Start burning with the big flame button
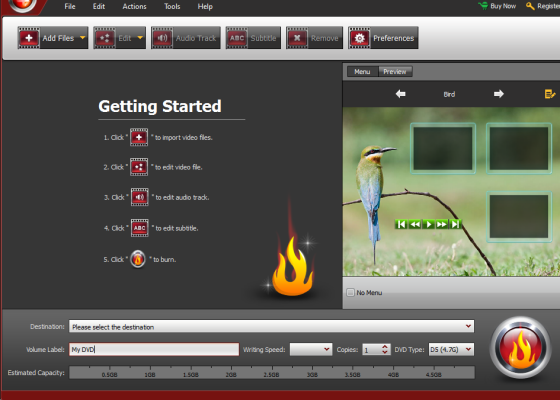The height and width of the screenshot is (400, 560). pos(521,348)
